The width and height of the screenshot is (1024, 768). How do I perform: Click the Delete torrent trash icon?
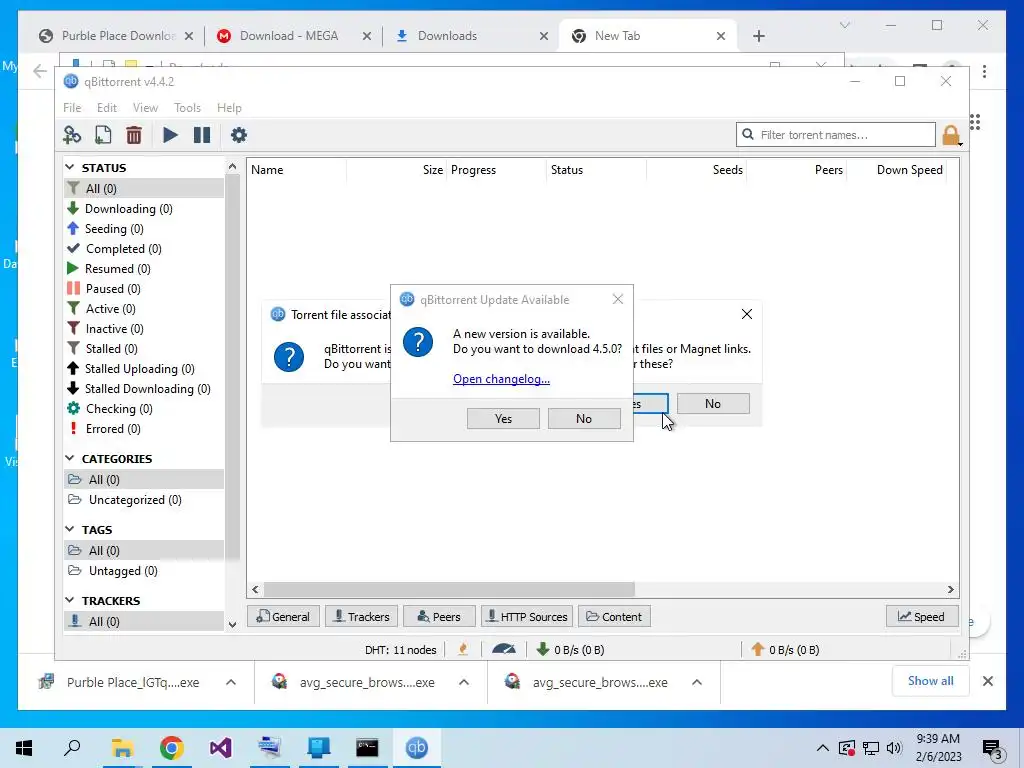click(134, 135)
